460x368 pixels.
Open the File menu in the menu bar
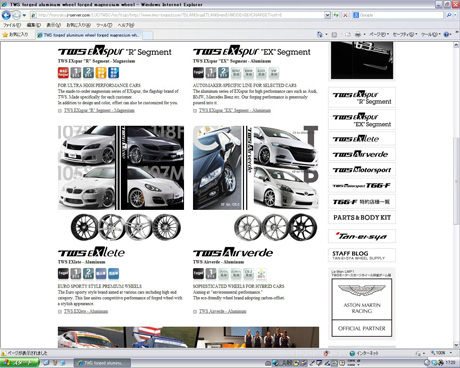pyautogui.click(x=12, y=25)
